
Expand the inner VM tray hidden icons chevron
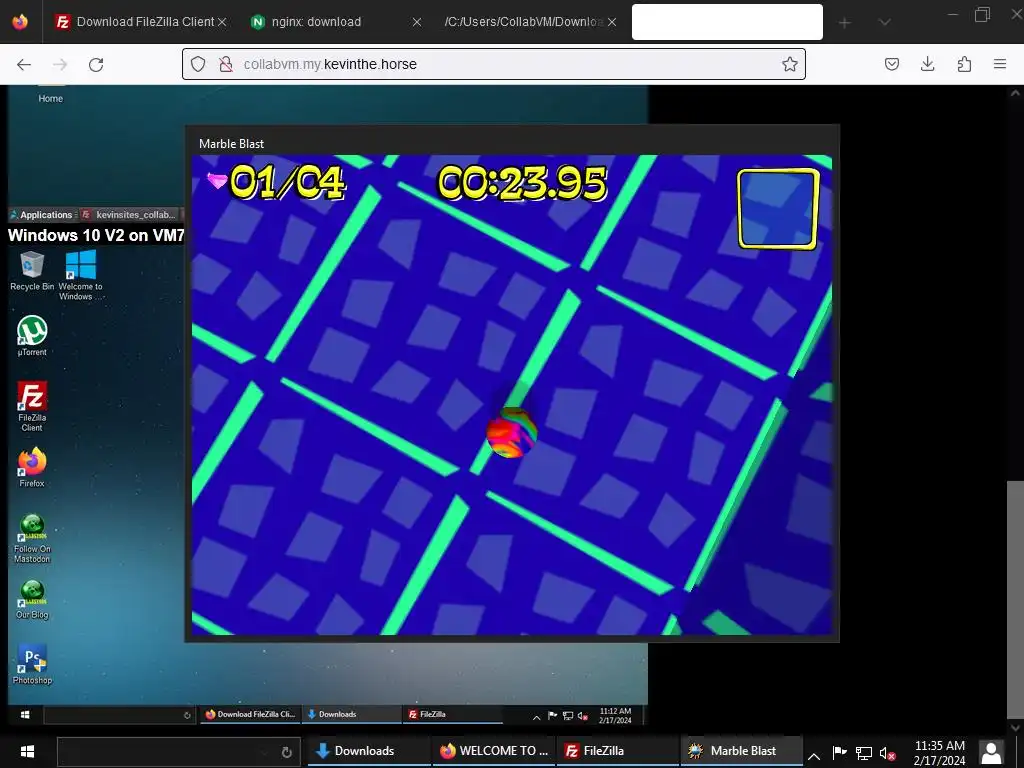point(536,716)
